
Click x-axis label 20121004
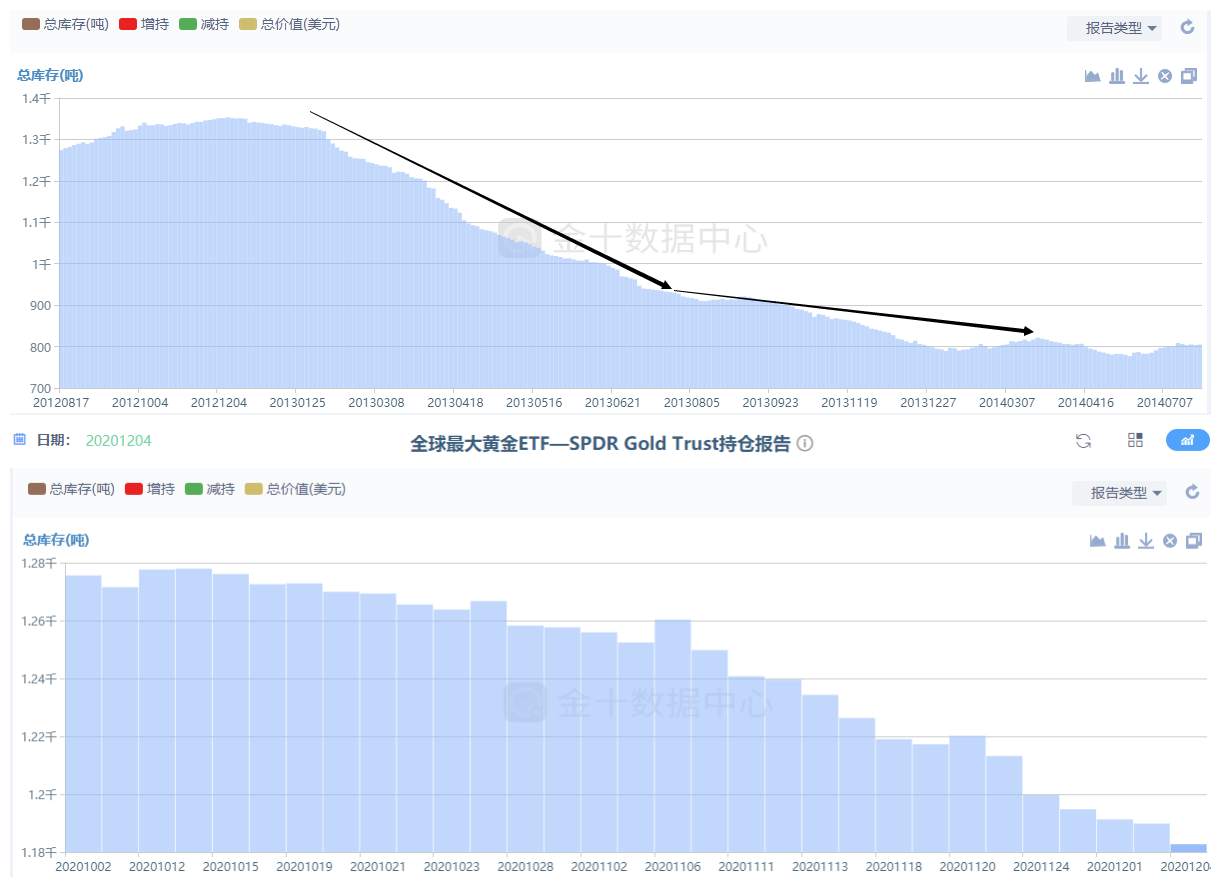pyautogui.click(x=140, y=402)
